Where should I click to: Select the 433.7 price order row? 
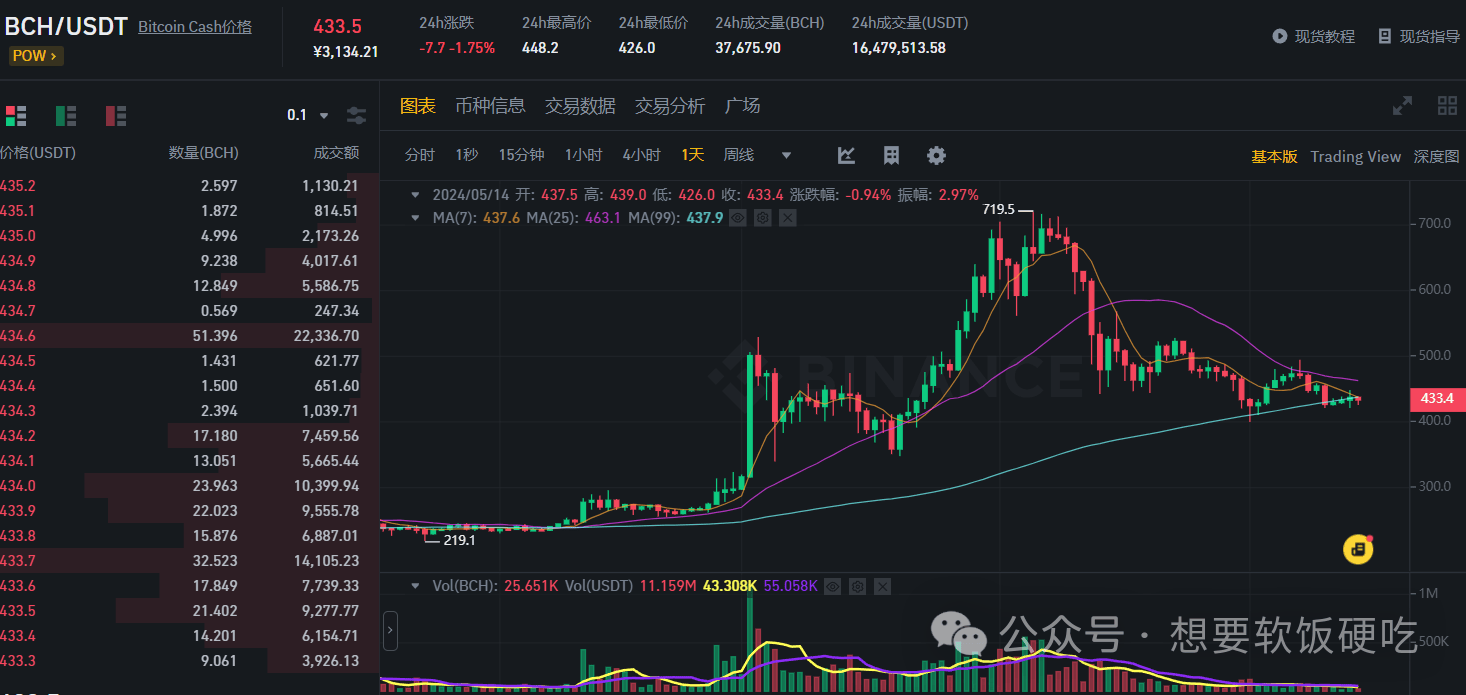pos(190,560)
